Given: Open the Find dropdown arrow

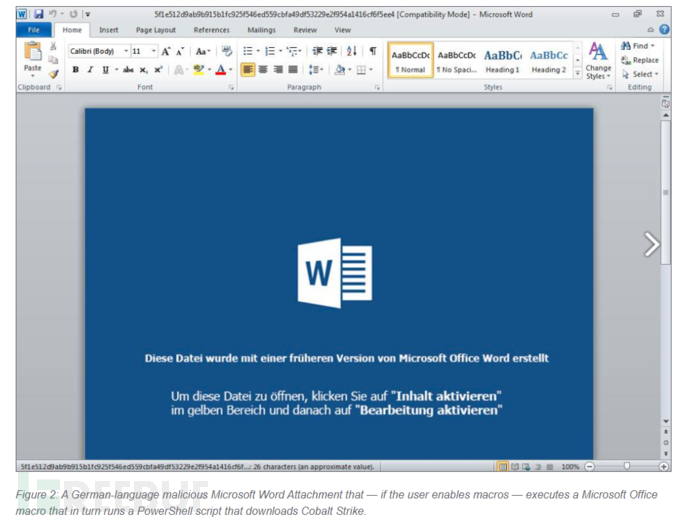Looking at the screenshot, I should click(653, 46).
